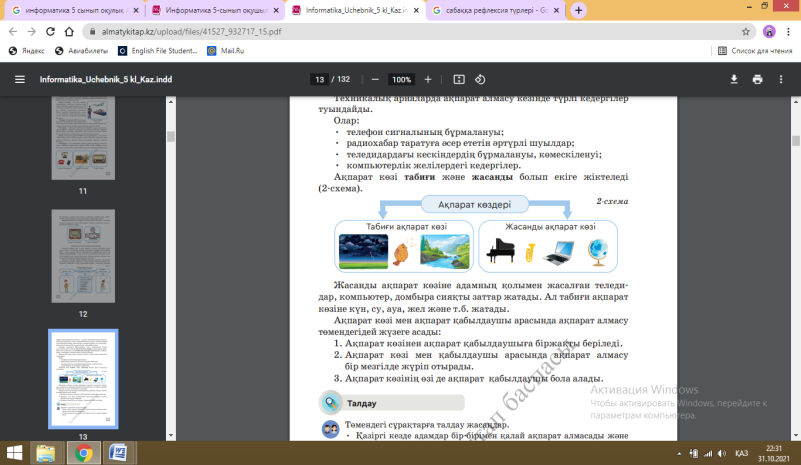Open the network signal tray icon

[708, 453]
